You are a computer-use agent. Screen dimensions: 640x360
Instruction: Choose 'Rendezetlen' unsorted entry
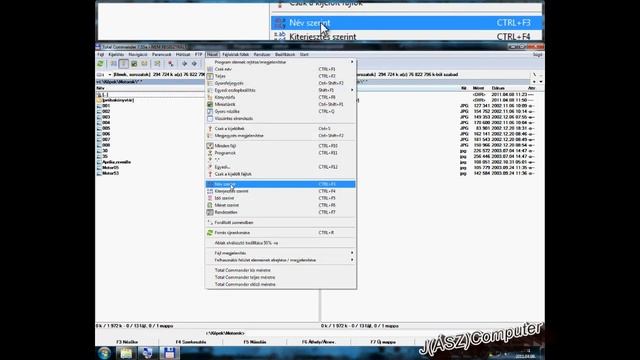click(280, 212)
